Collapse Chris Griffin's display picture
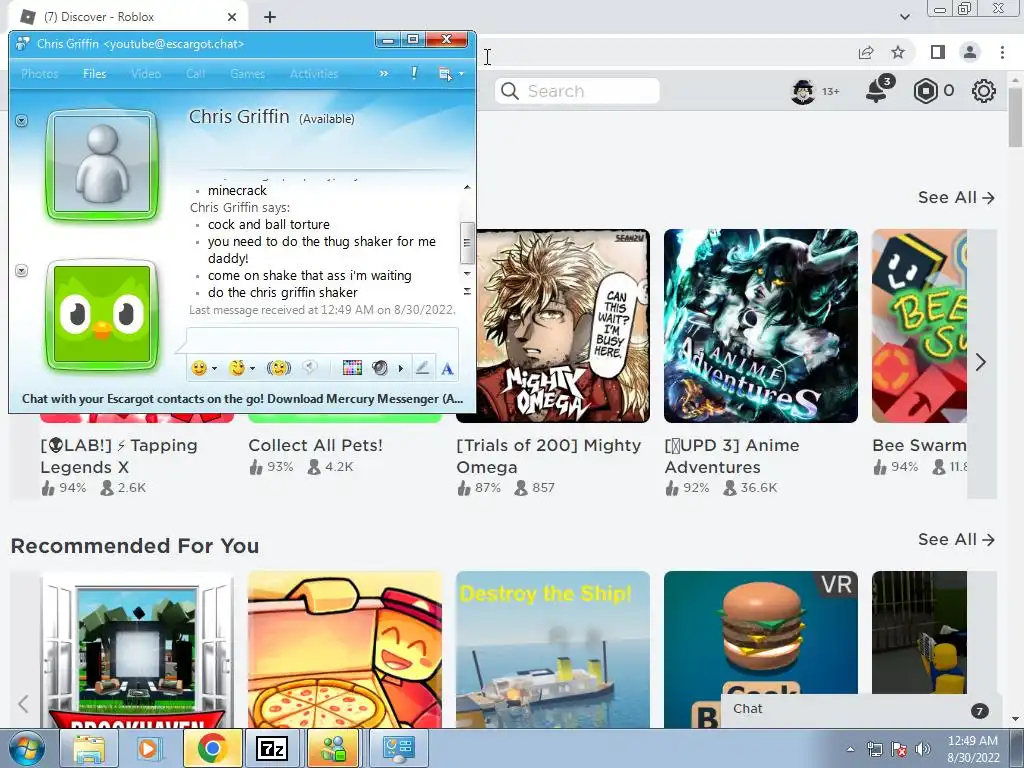 point(22,121)
